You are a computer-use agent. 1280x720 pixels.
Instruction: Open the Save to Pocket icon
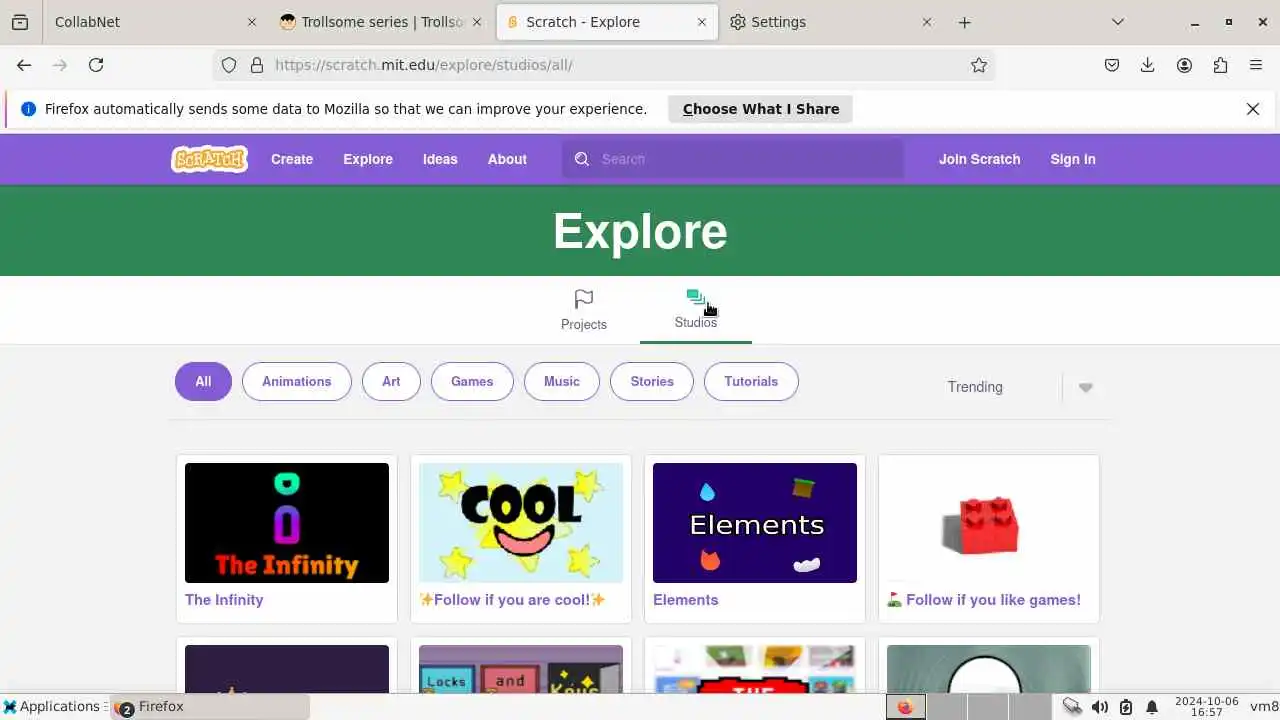click(1112, 65)
